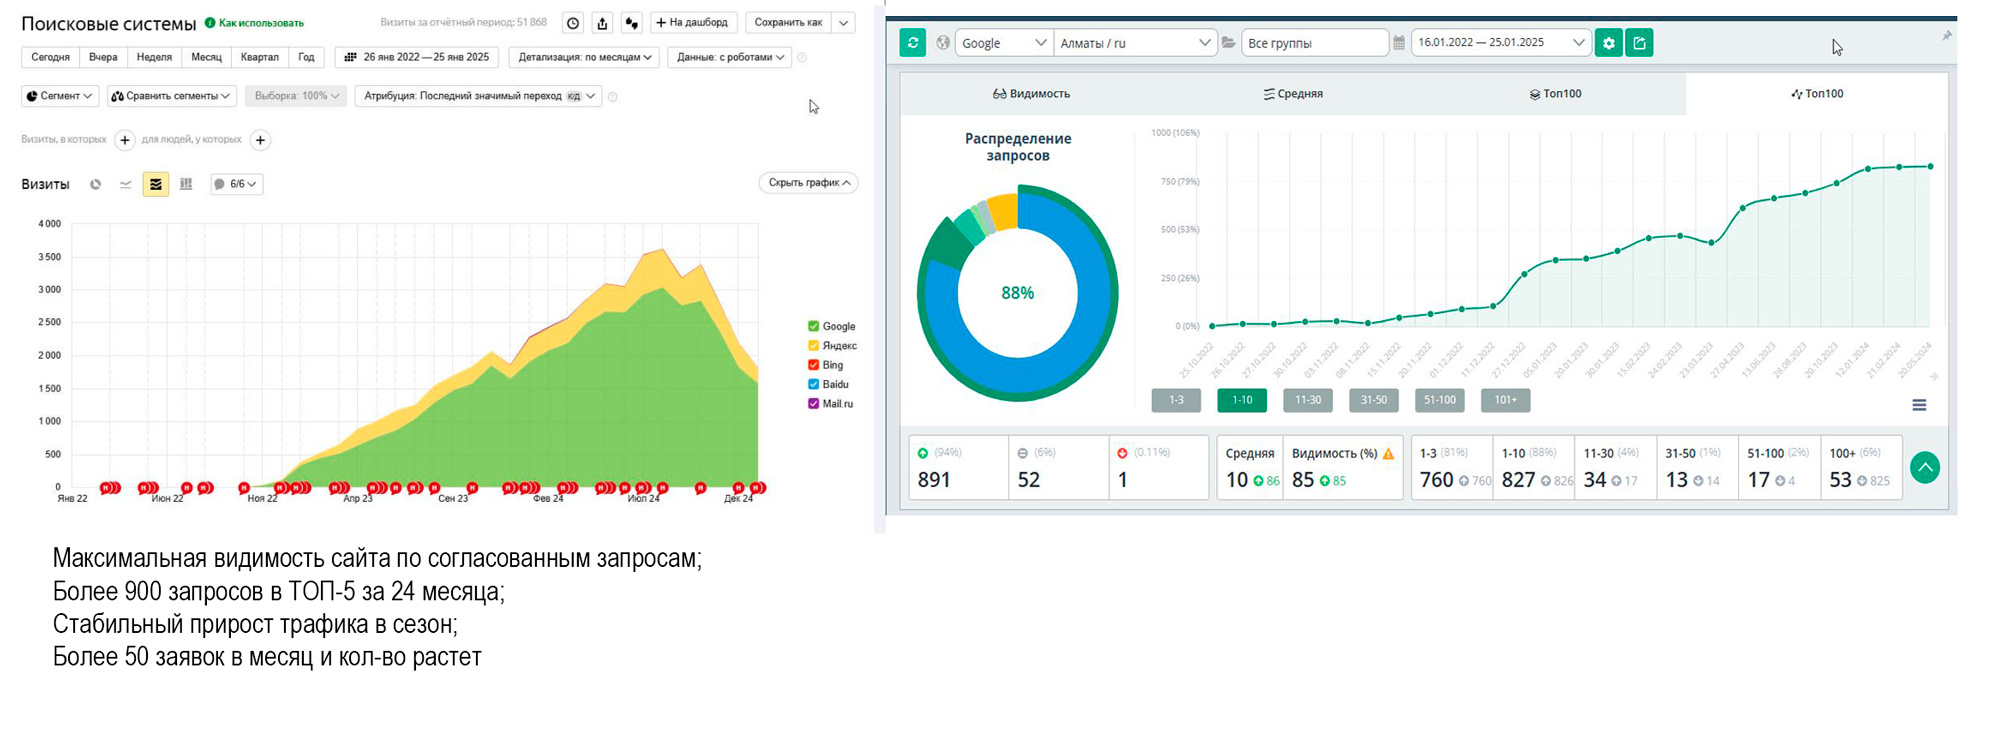The width and height of the screenshot is (2000, 743).
Task: Click the Все группы input field
Action: 1314,43
